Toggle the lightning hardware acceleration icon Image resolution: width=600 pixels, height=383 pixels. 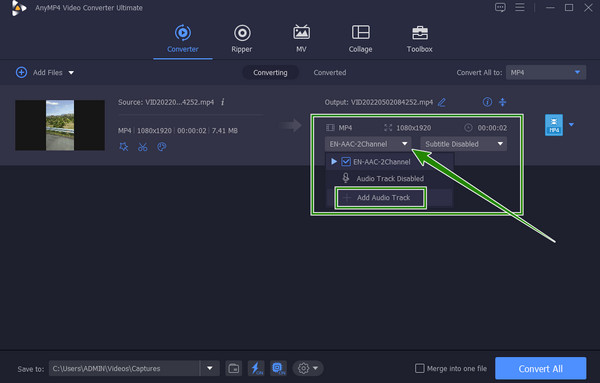click(256, 368)
